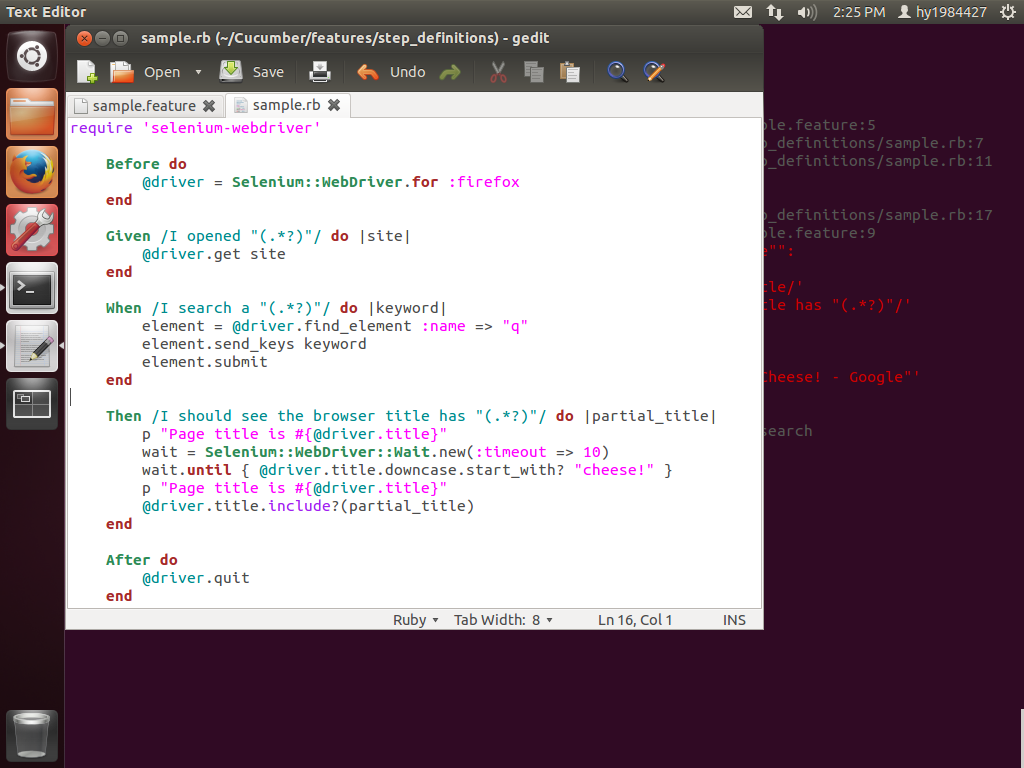The image size is (1024, 768).
Task: Click the 2:25 PM clock
Action: point(859,12)
